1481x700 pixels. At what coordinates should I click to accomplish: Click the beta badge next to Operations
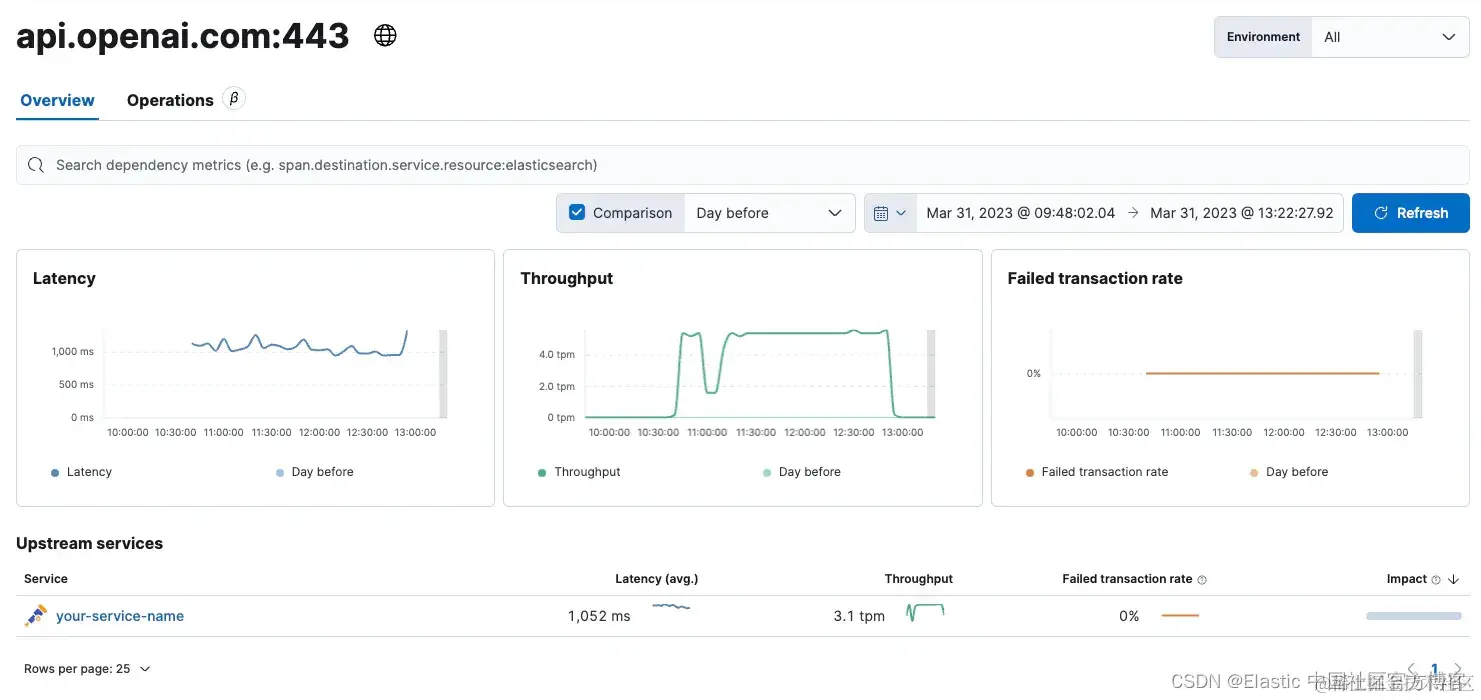coord(234,98)
